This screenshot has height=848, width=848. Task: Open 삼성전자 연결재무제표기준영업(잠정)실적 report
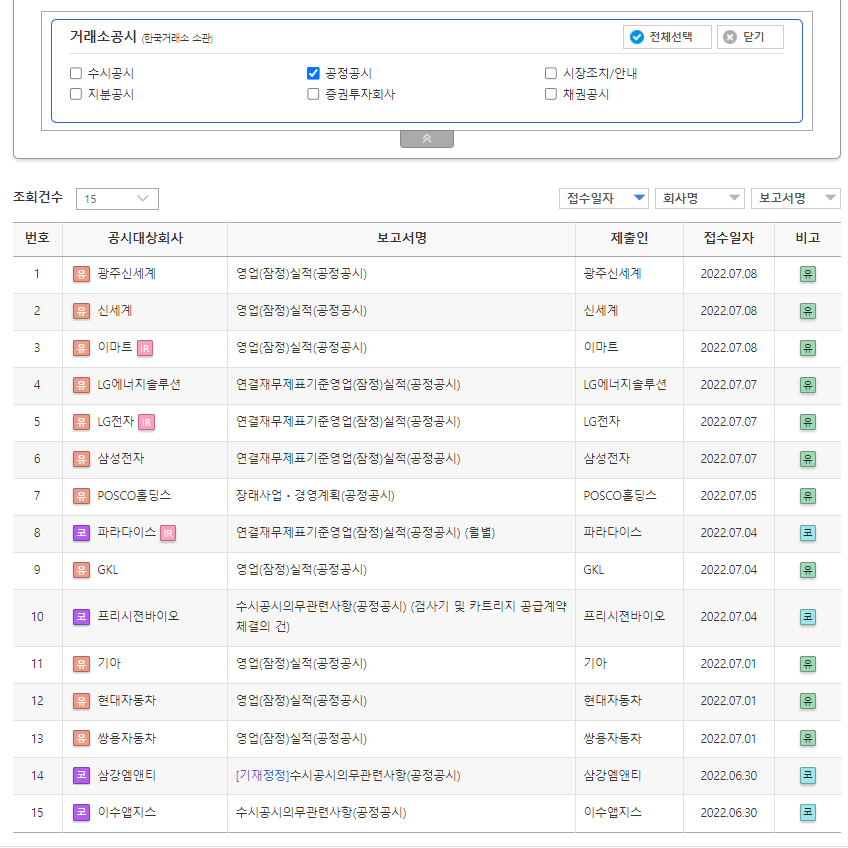tap(348, 459)
